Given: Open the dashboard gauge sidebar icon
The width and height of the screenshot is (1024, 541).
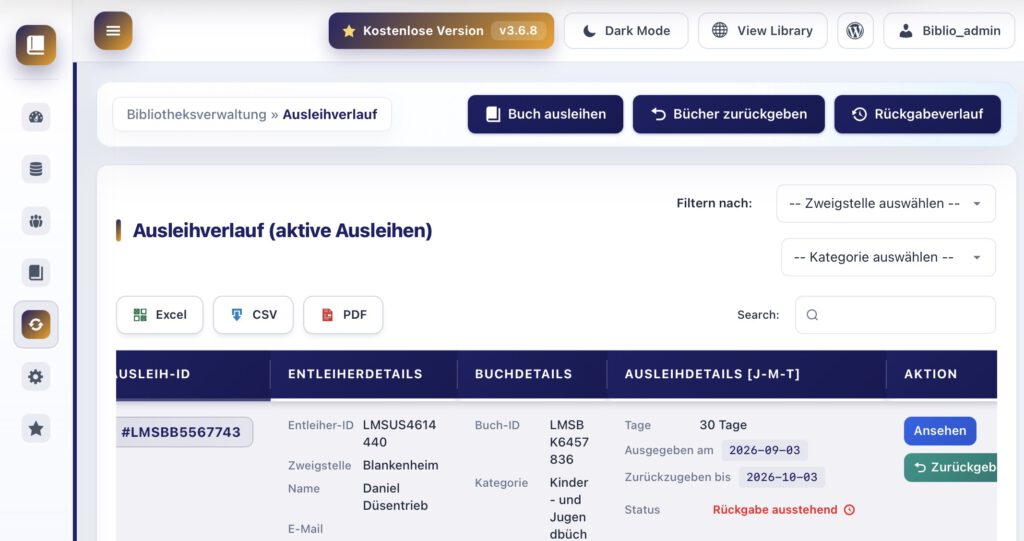Looking at the screenshot, I should coord(36,117).
